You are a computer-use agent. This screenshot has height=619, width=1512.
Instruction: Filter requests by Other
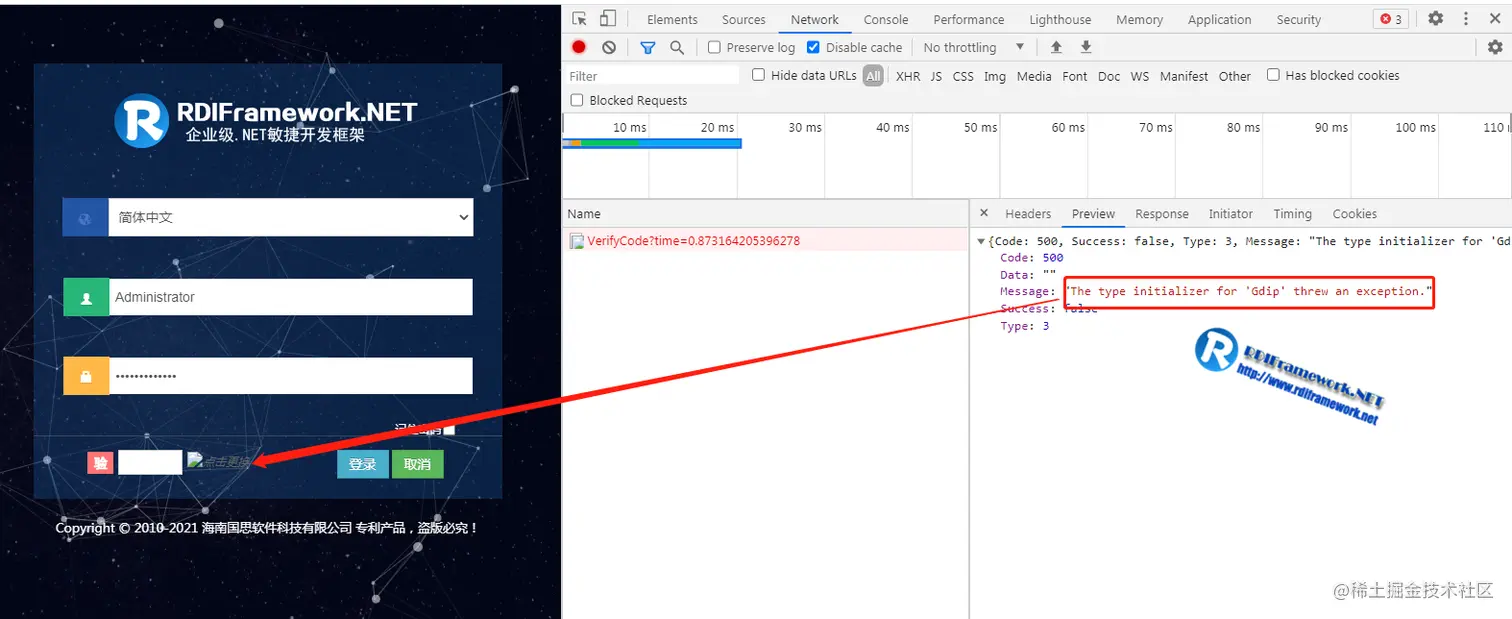point(1235,76)
